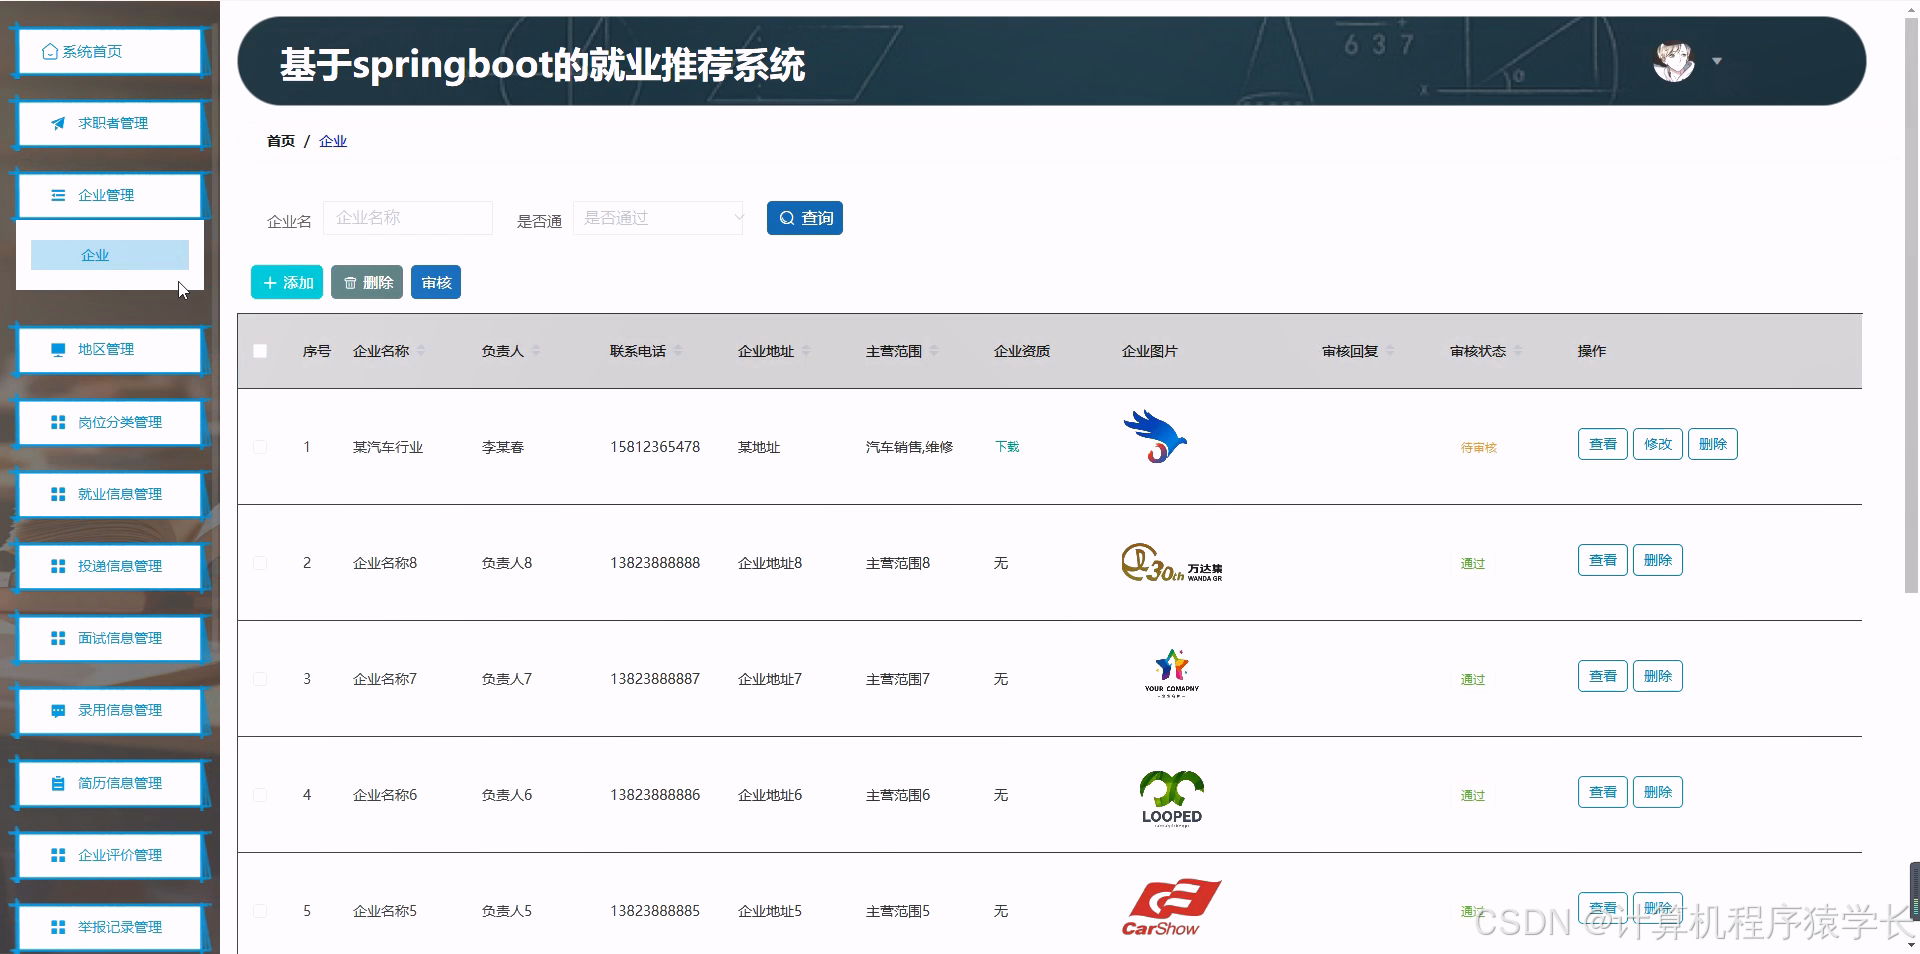
Task: Click the chat icon of 录用信息管理
Action: click(x=58, y=710)
